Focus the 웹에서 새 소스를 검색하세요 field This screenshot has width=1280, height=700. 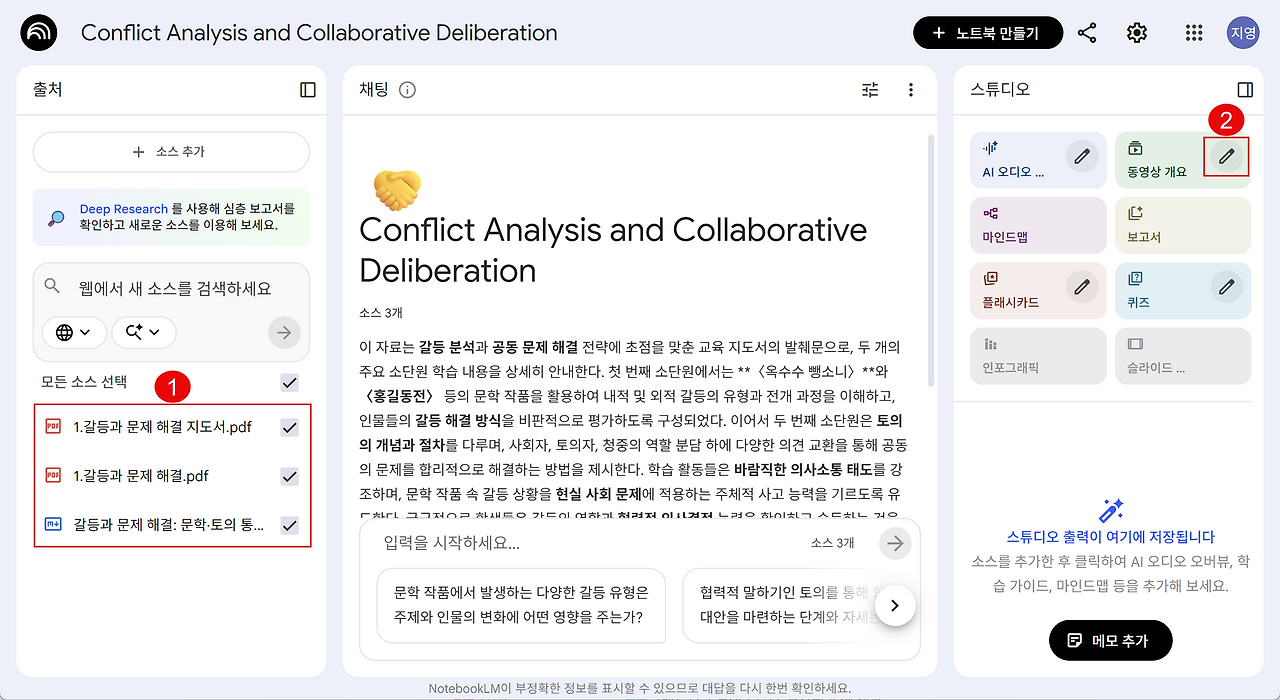tap(175, 288)
